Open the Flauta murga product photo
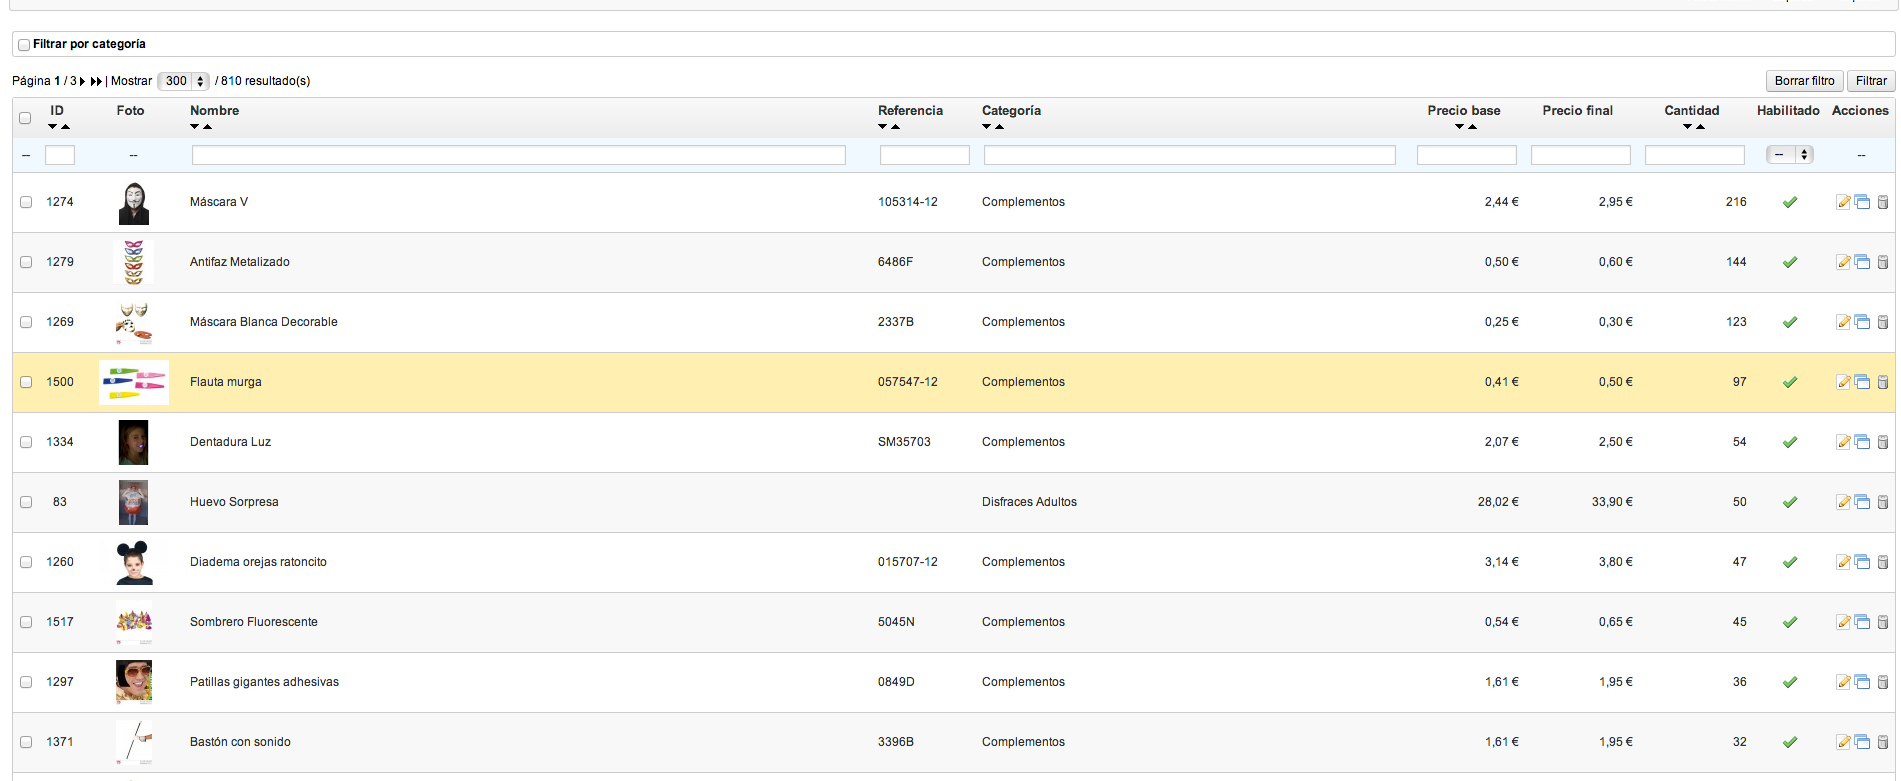 134,382
